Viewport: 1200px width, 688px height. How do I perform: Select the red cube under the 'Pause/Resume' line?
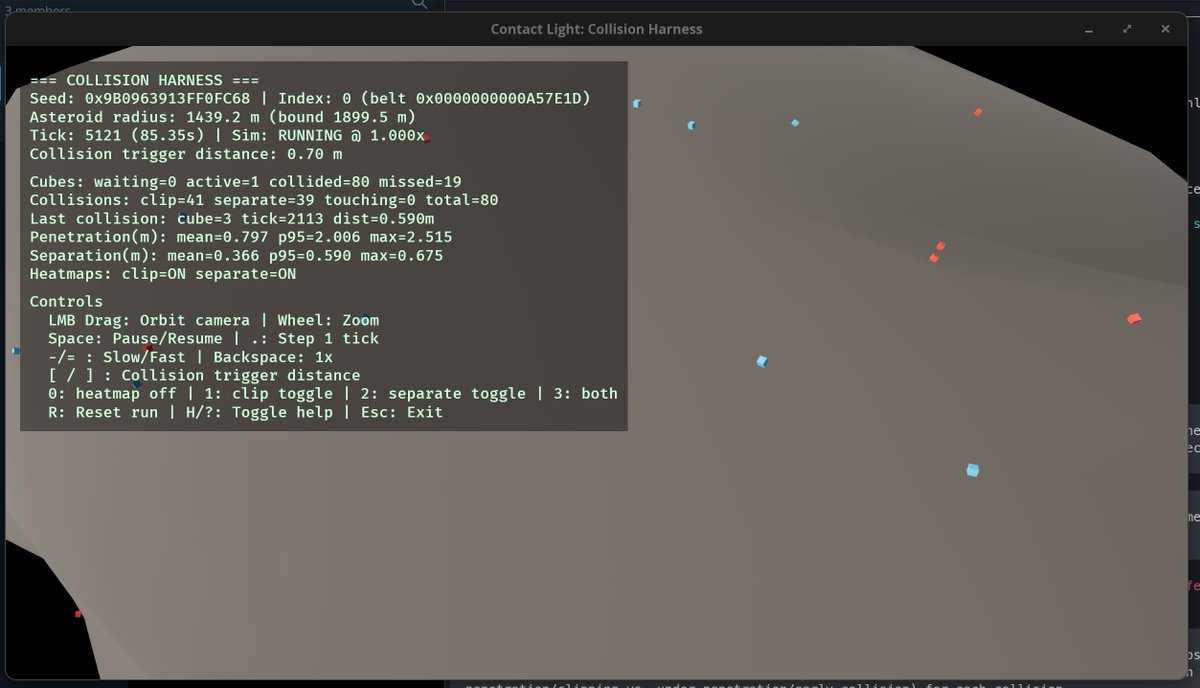[147, 348]
